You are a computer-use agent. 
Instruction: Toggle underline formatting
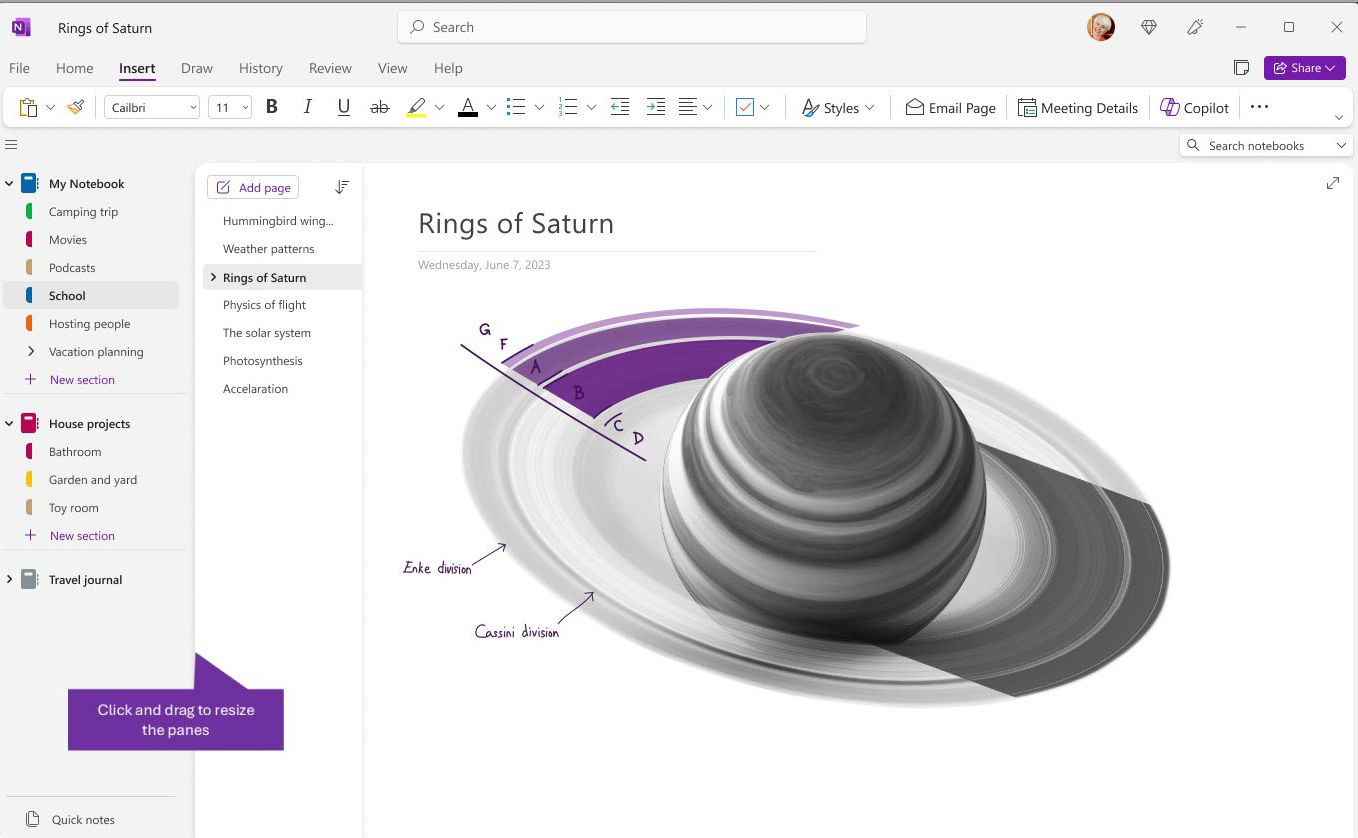pos(343,107)
